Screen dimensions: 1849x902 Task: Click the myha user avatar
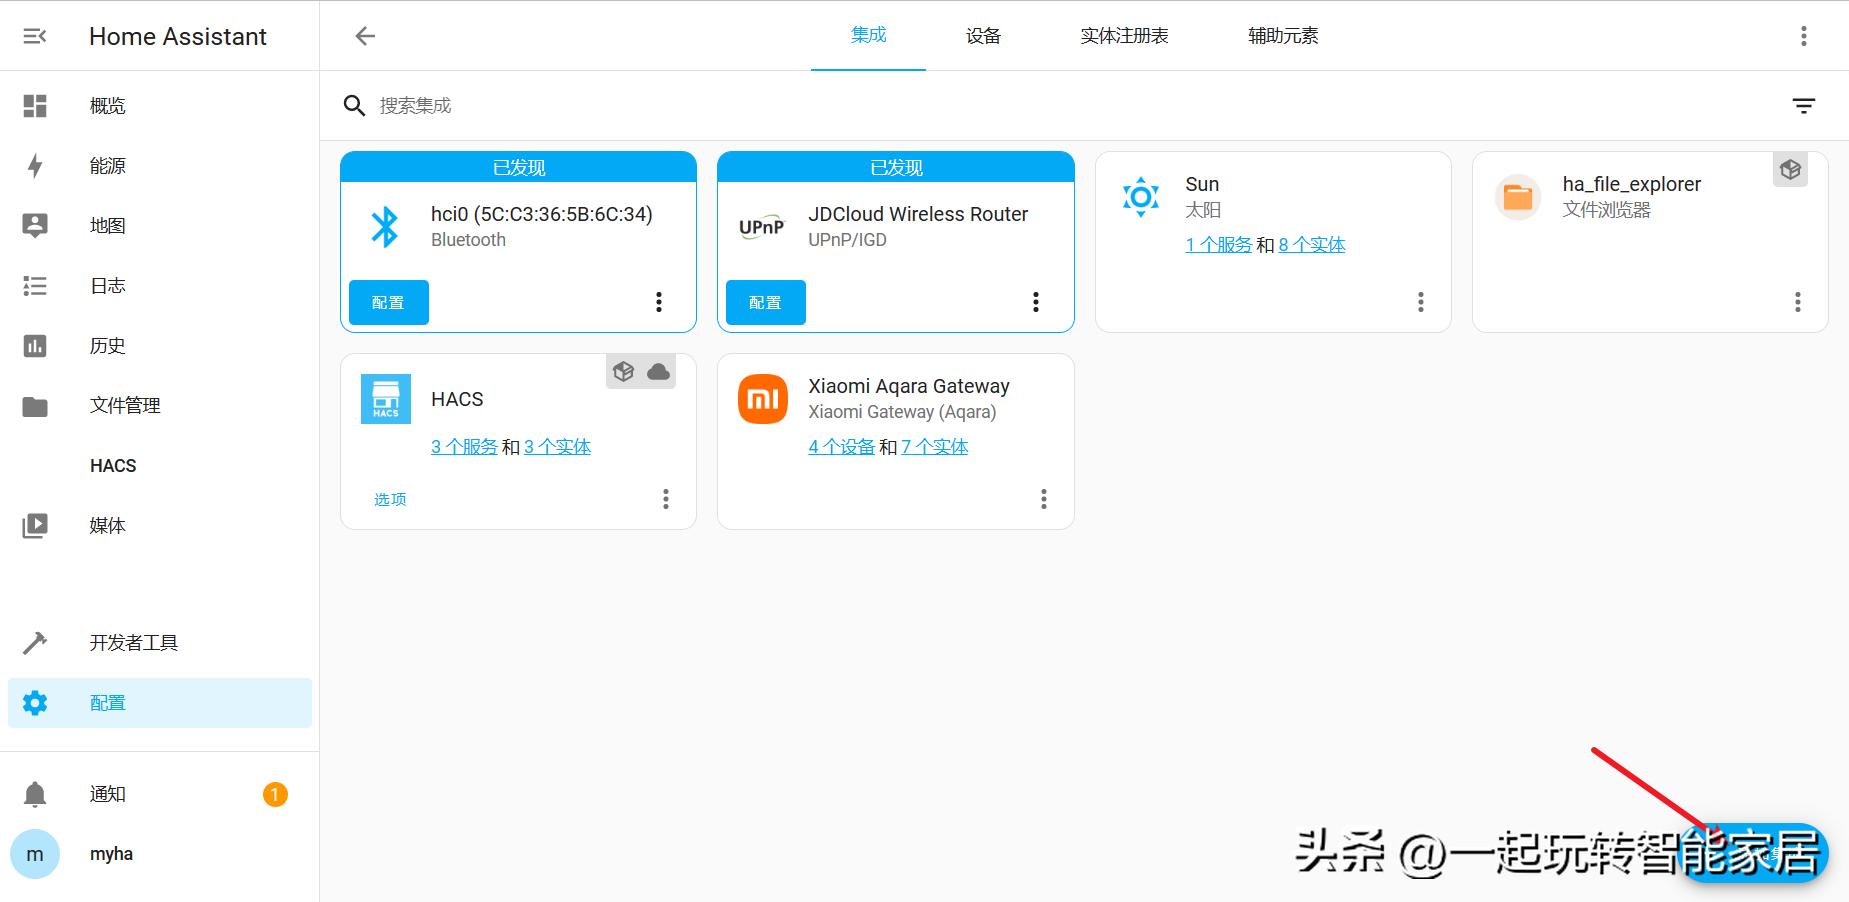(35, 853)
